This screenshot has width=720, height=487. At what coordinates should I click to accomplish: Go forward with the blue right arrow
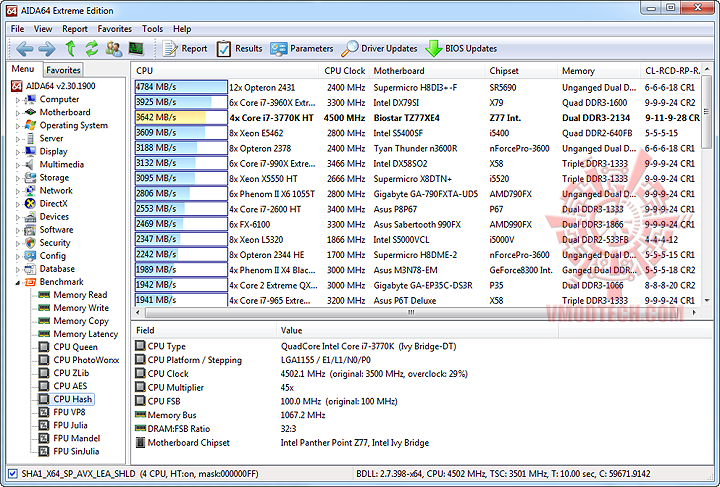(x=46, y=49)
